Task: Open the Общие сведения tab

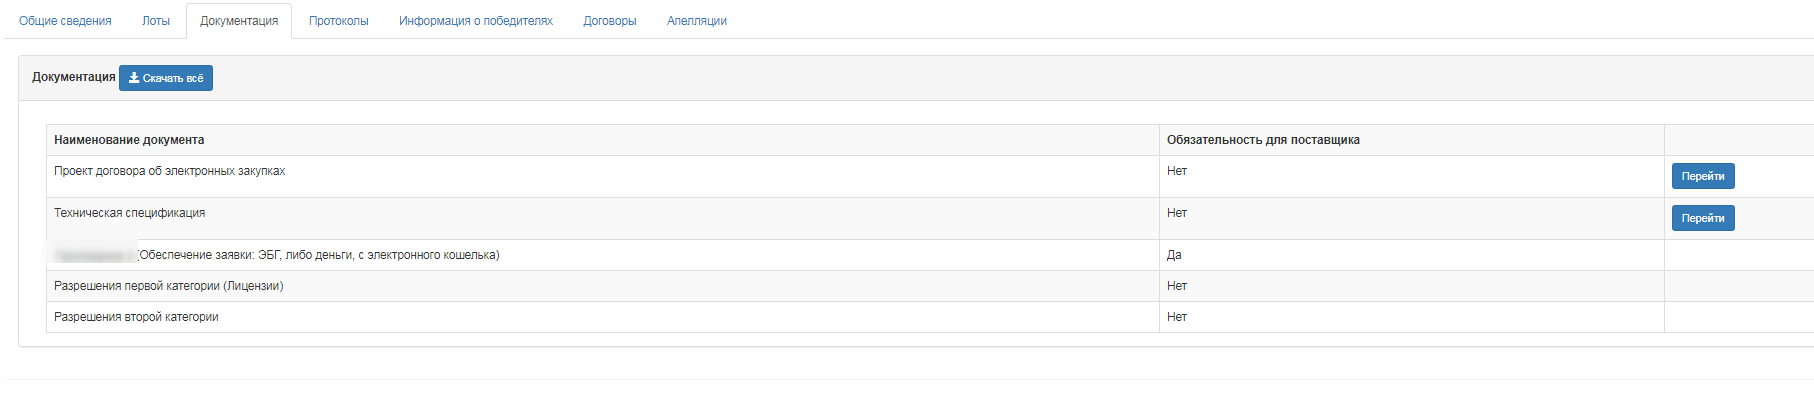Action: (x=65, y=21)
